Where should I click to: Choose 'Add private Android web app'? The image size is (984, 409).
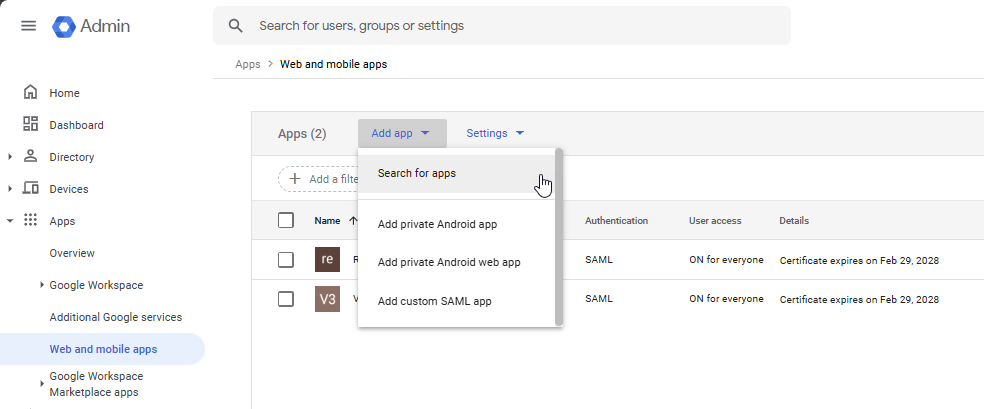click(456, 262)
